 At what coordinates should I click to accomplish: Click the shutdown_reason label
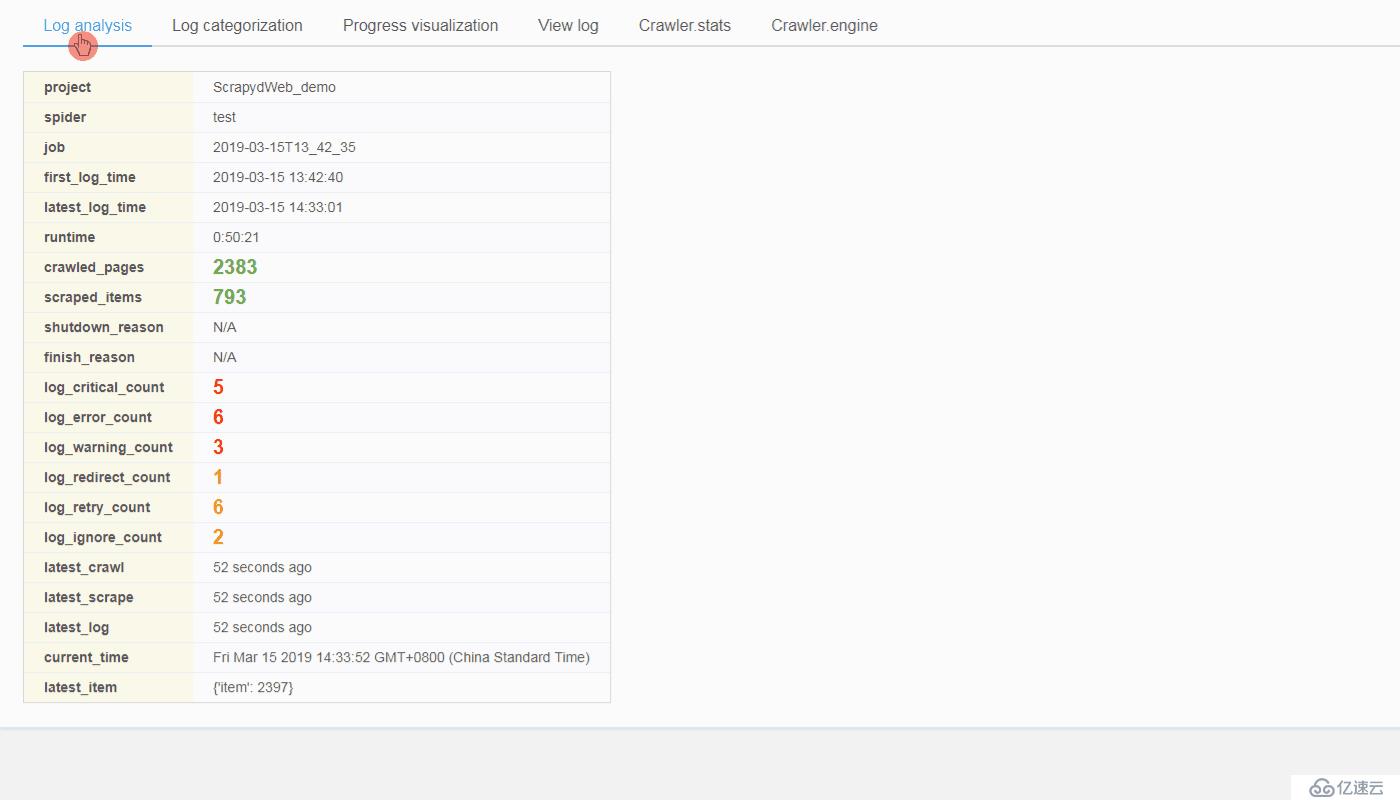point(104,327)
